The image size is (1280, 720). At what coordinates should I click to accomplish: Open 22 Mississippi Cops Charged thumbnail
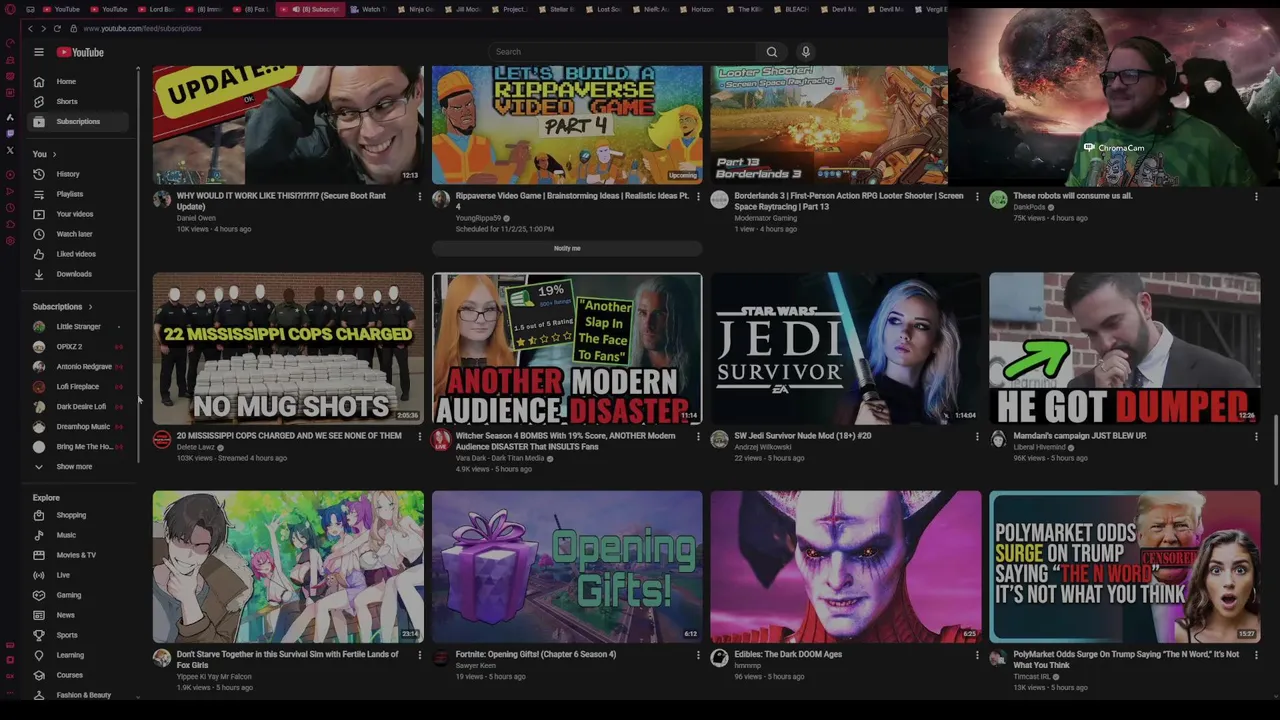[x=288, y=349]
